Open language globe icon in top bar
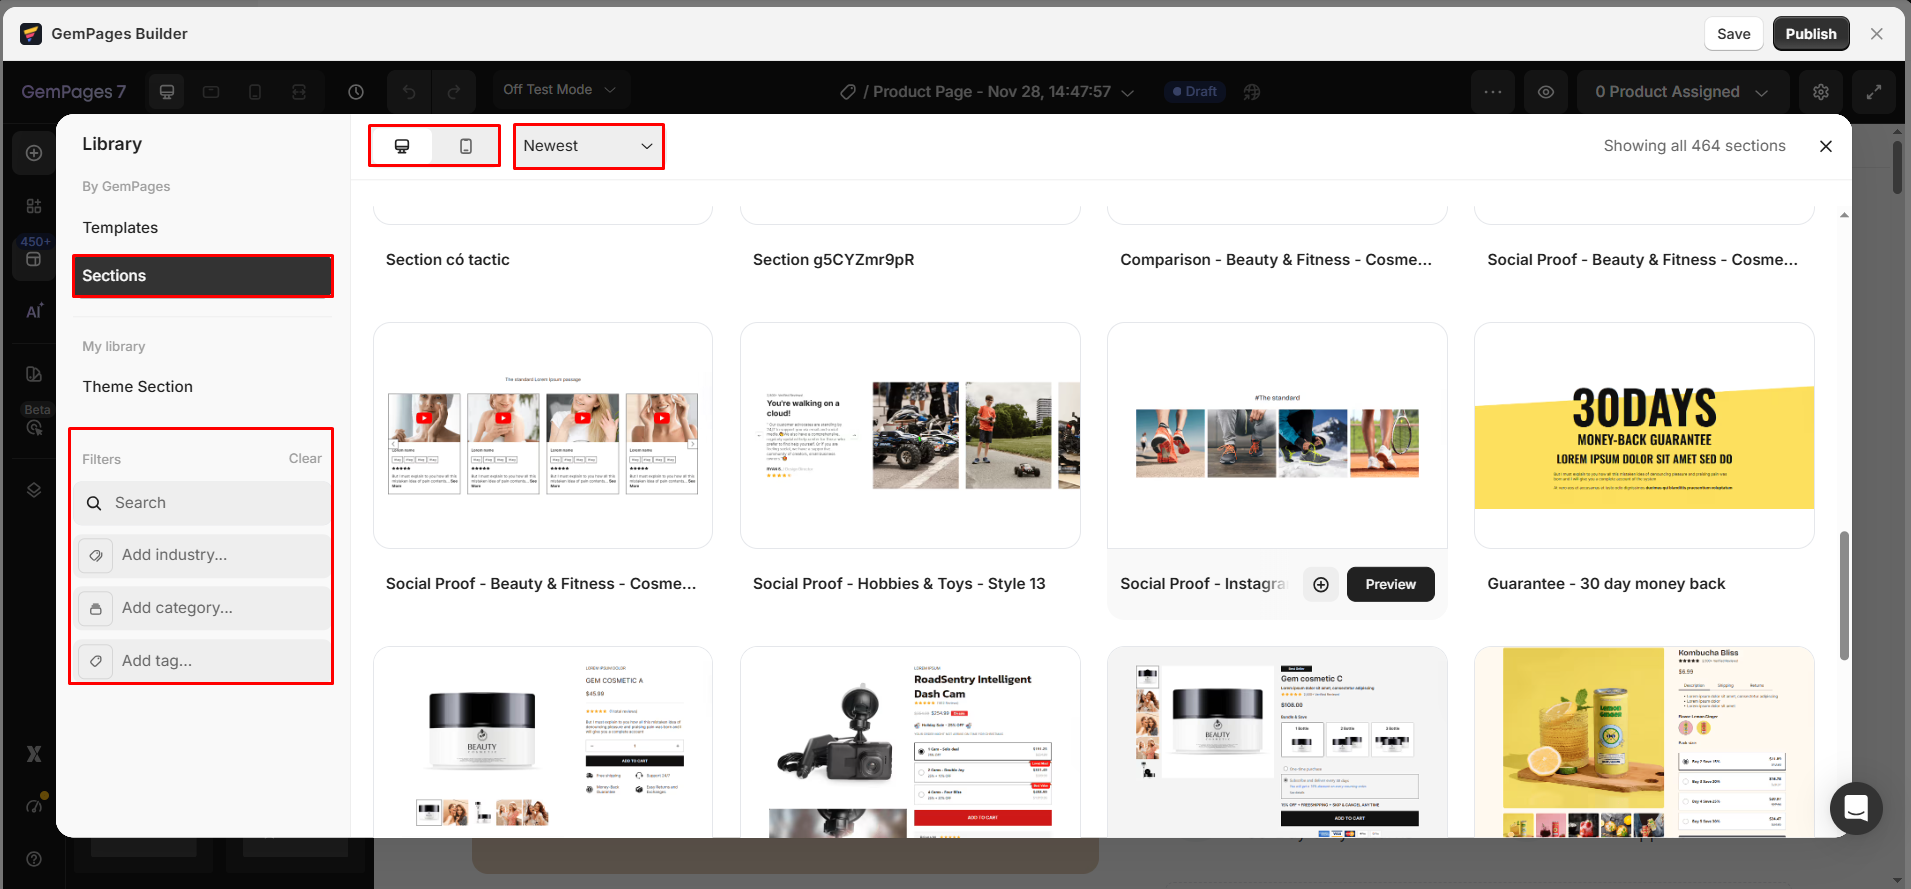 pos(1252,92)
